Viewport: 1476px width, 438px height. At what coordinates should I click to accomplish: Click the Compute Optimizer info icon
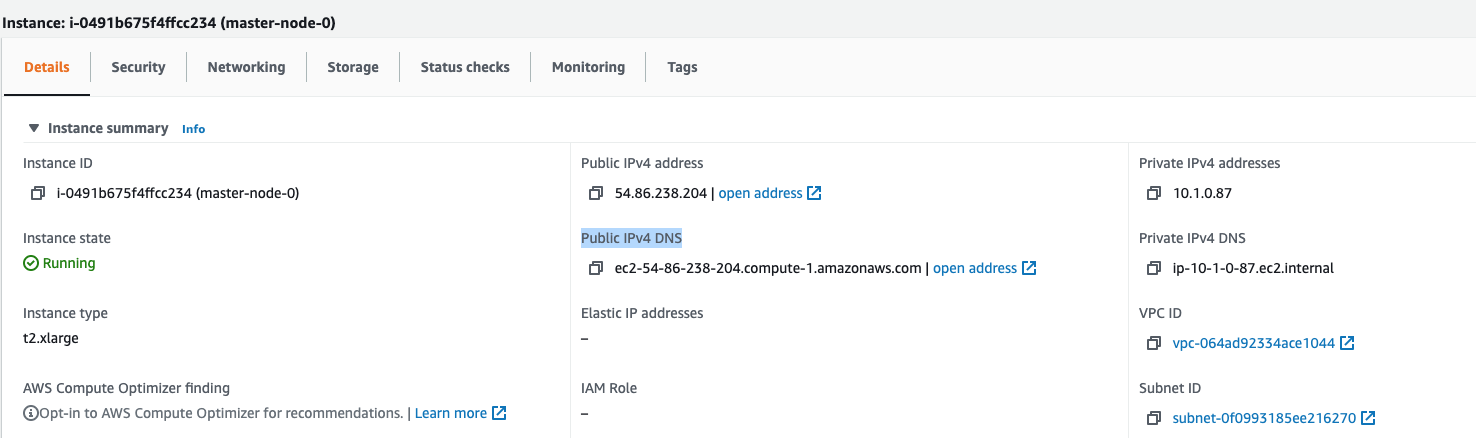pos(31,414)
